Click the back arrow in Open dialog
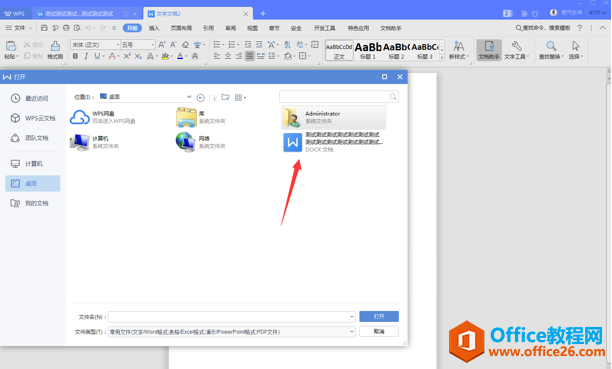 tap(201, 97)
